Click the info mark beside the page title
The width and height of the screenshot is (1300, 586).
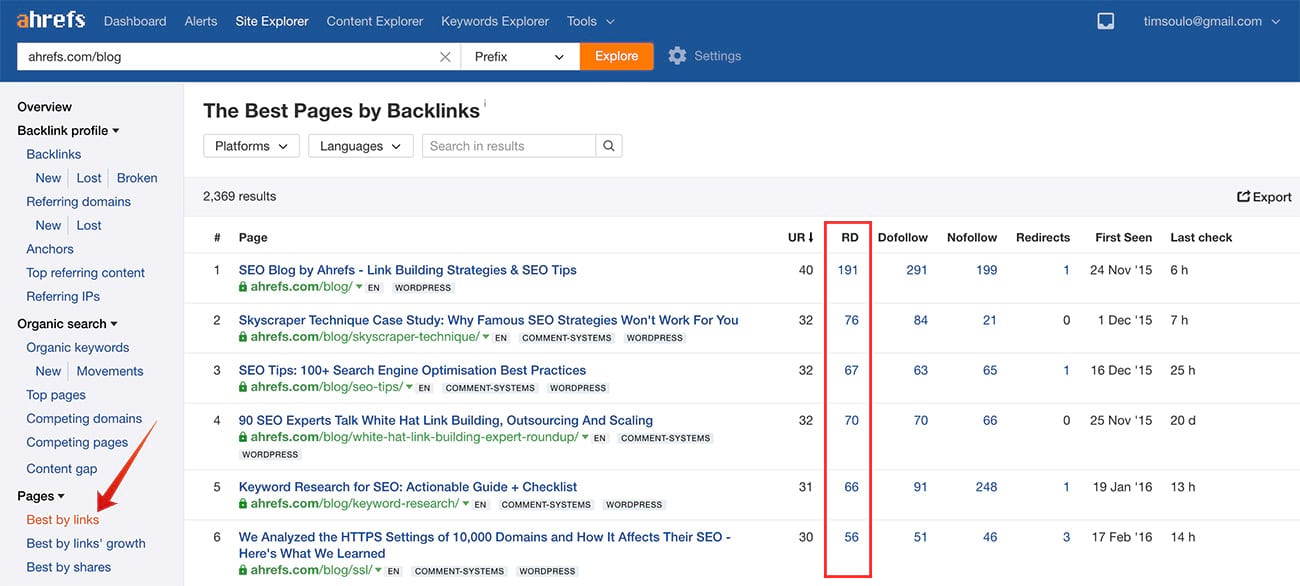[x=485, y=103]
